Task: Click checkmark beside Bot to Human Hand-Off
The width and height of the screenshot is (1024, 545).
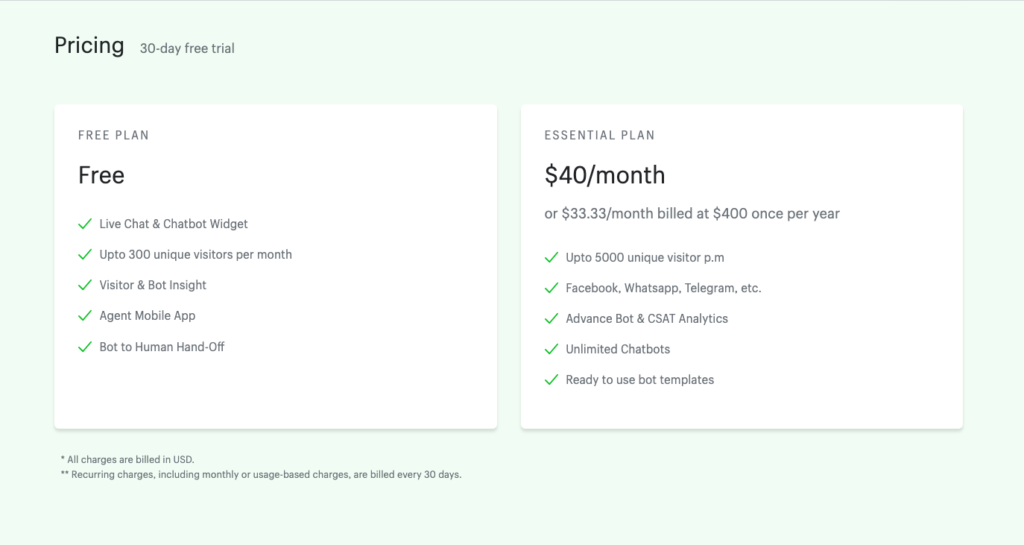Action: tap(85, 347)
